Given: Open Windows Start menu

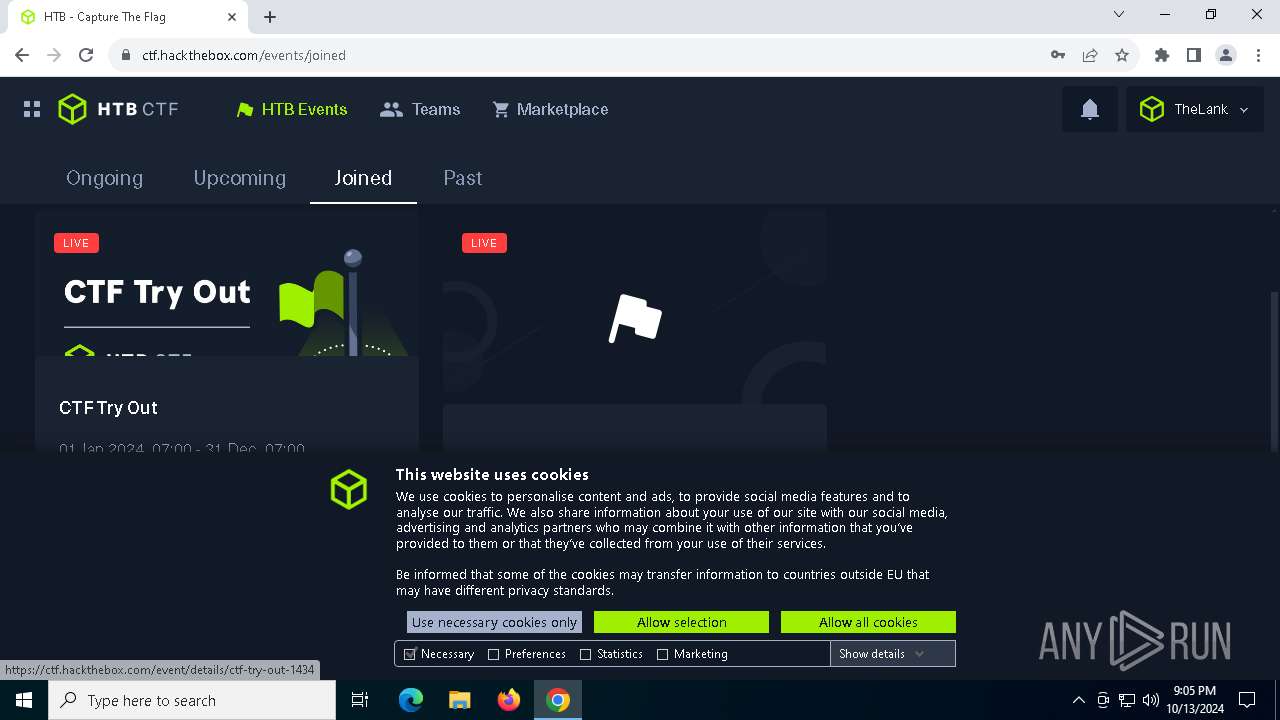Looking at the screenshot, I should coord(24,700).
